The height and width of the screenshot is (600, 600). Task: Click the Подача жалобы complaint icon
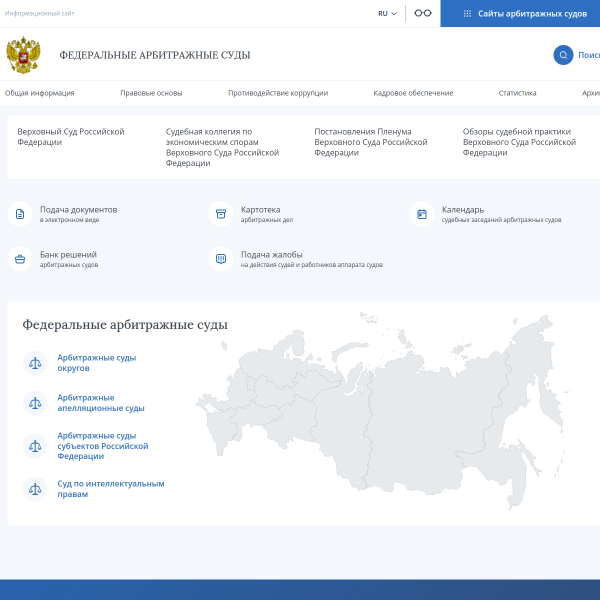coord(221,259)
